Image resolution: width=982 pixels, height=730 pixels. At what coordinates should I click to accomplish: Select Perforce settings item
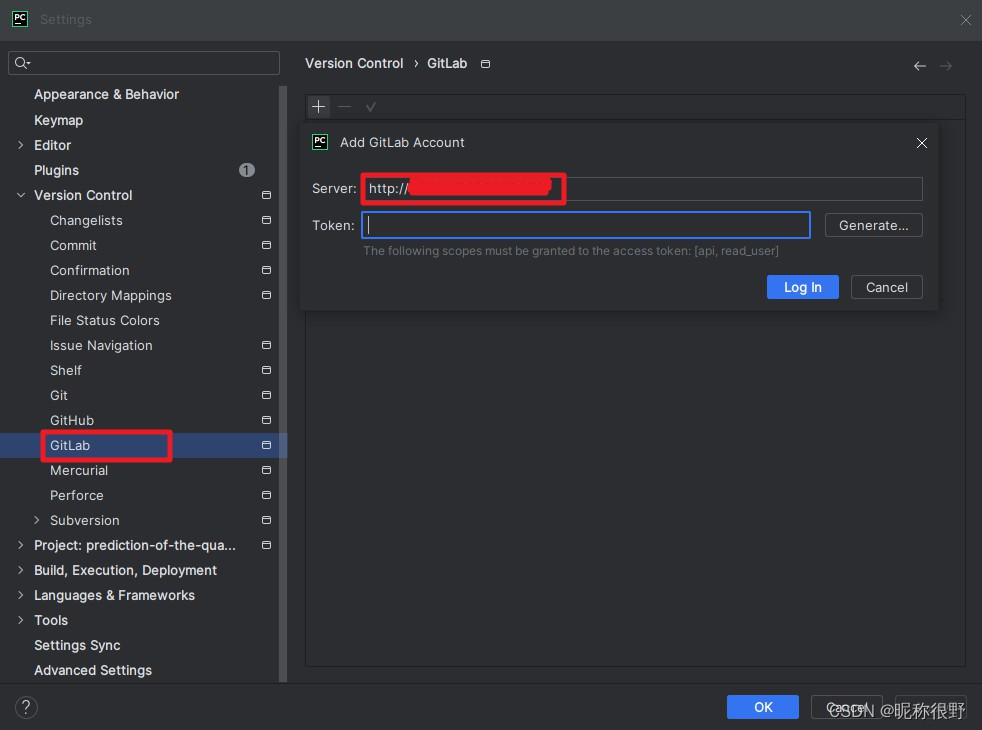(76, 495)
